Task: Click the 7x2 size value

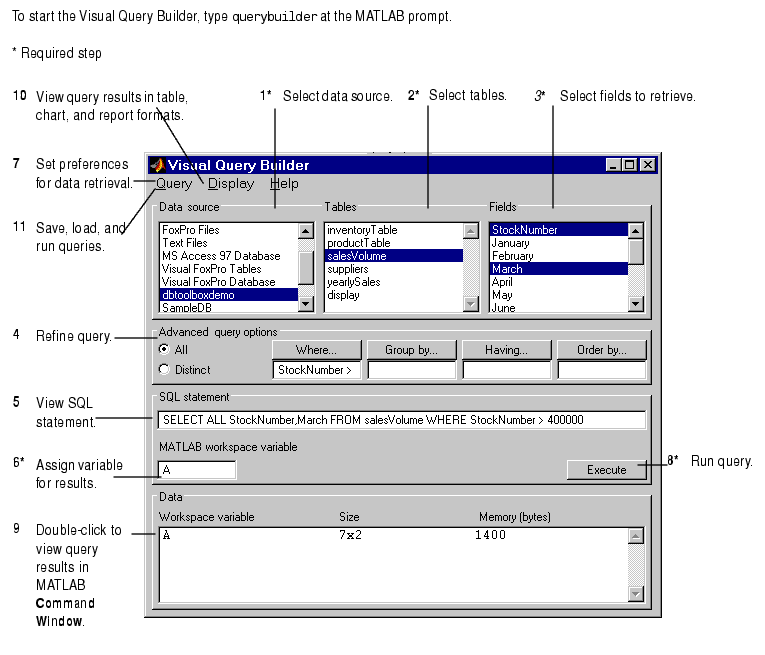Action: click(350, 535)
